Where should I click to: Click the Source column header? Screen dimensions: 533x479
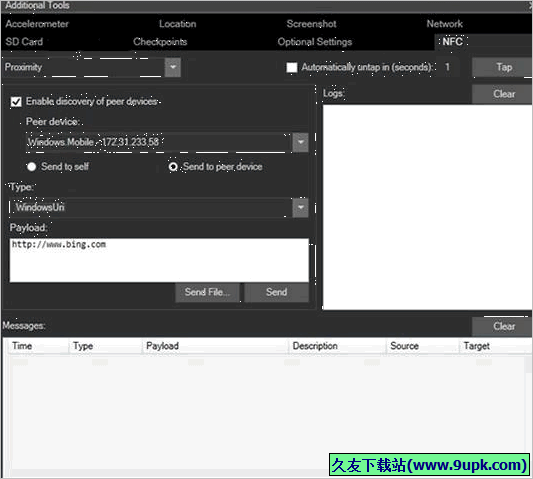[423, 346]
